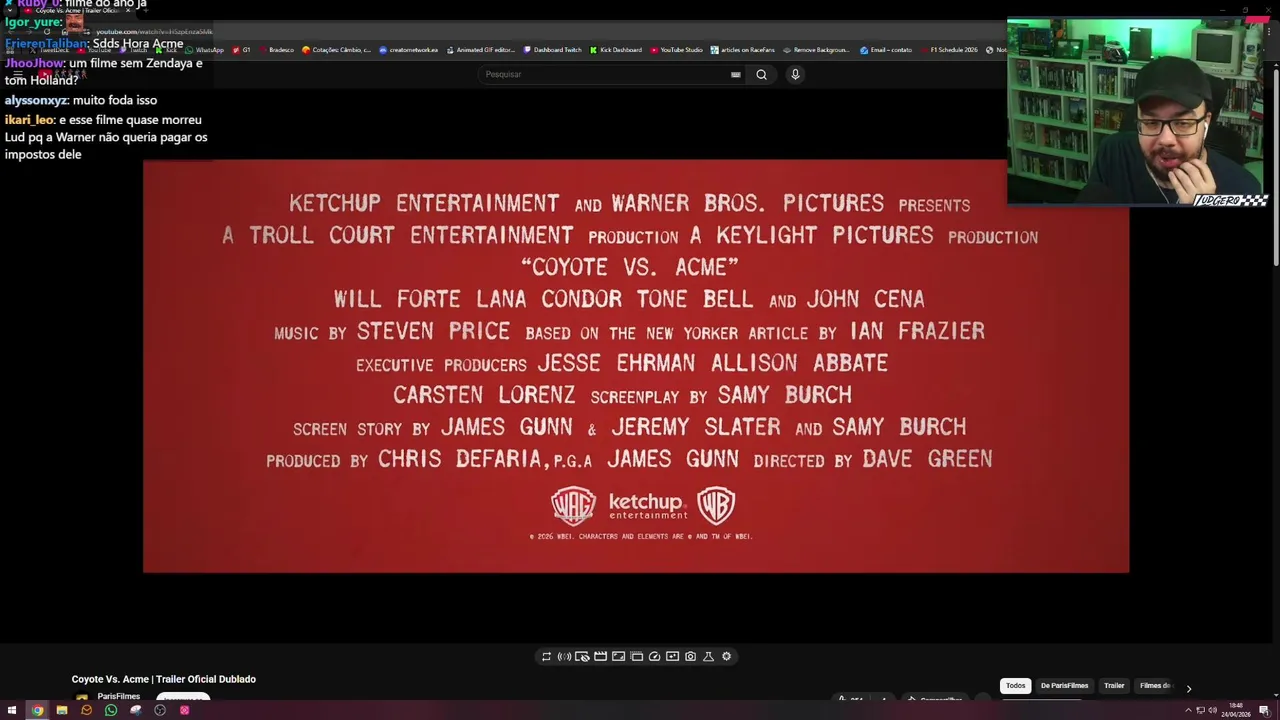Click the red credits video frame

point(636,366)
